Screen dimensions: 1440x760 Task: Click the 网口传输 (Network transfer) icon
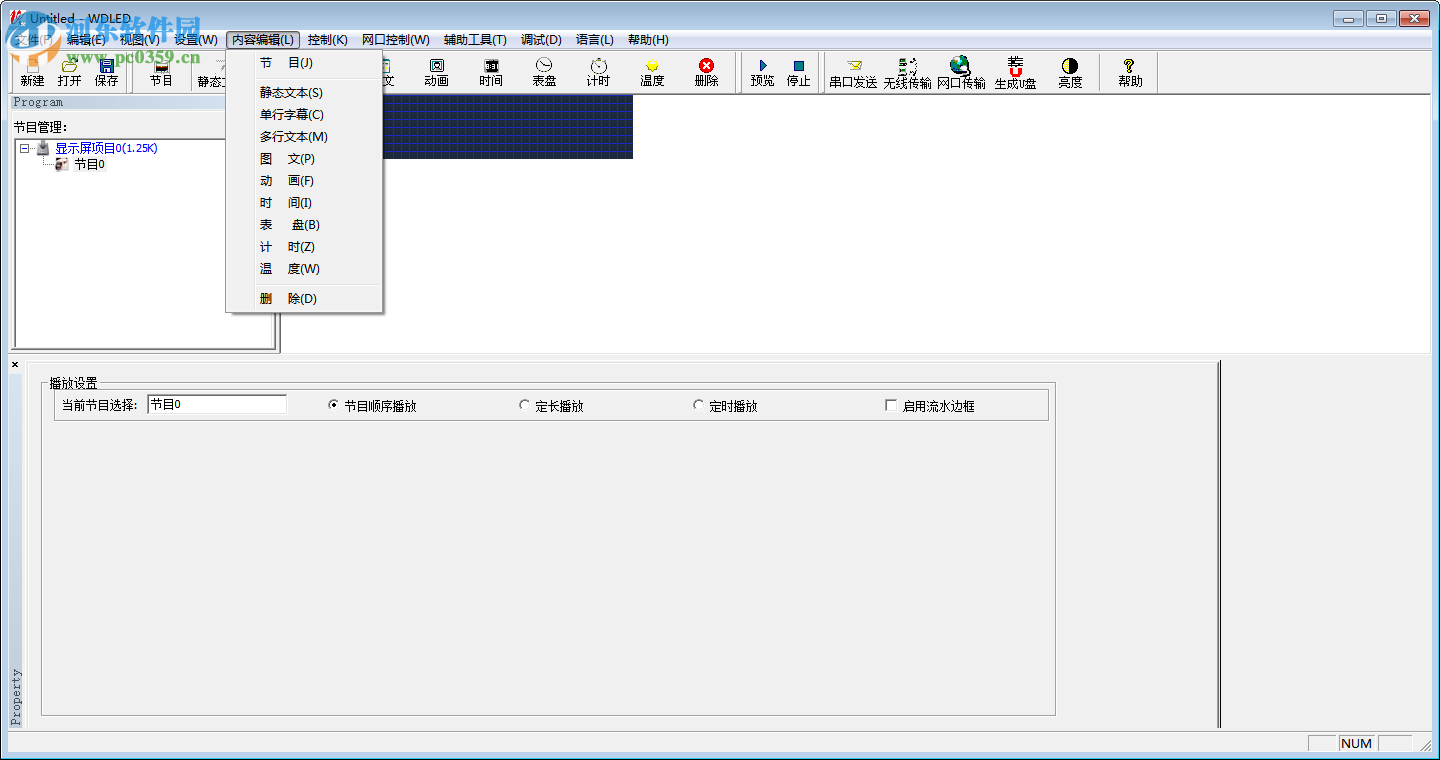point(961,73)
